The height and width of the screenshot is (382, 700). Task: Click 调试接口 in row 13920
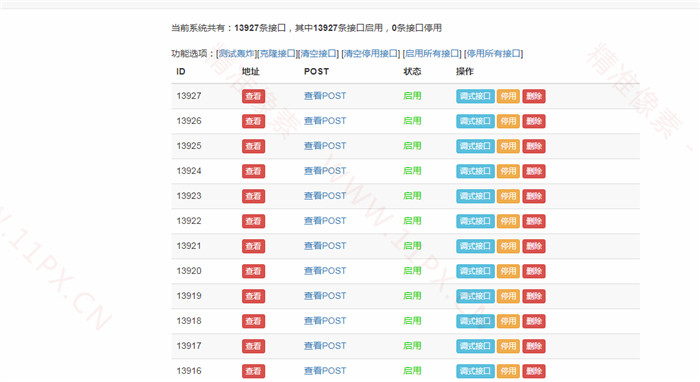pos(475,271)
